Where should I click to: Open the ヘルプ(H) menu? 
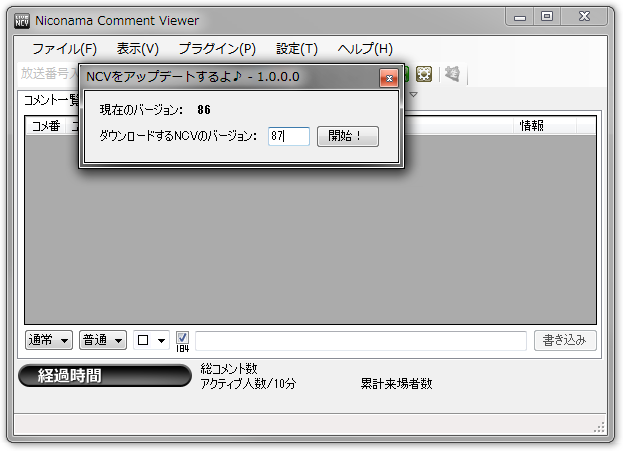365,49
